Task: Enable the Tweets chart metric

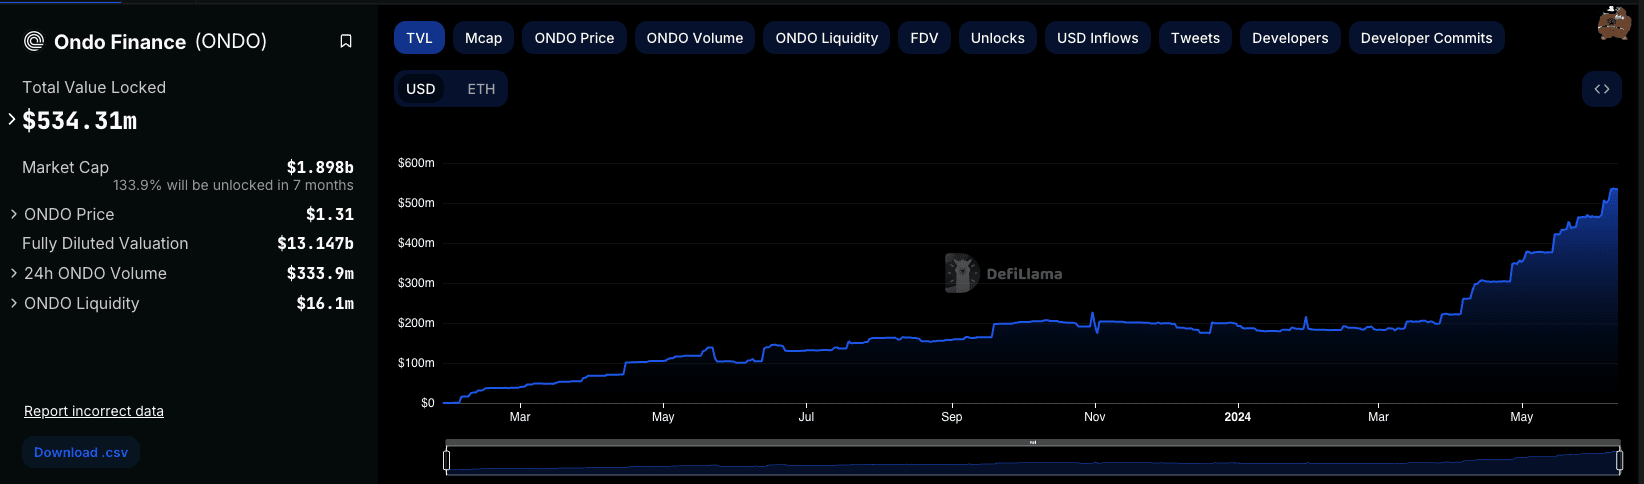Action: point(1195,38)
